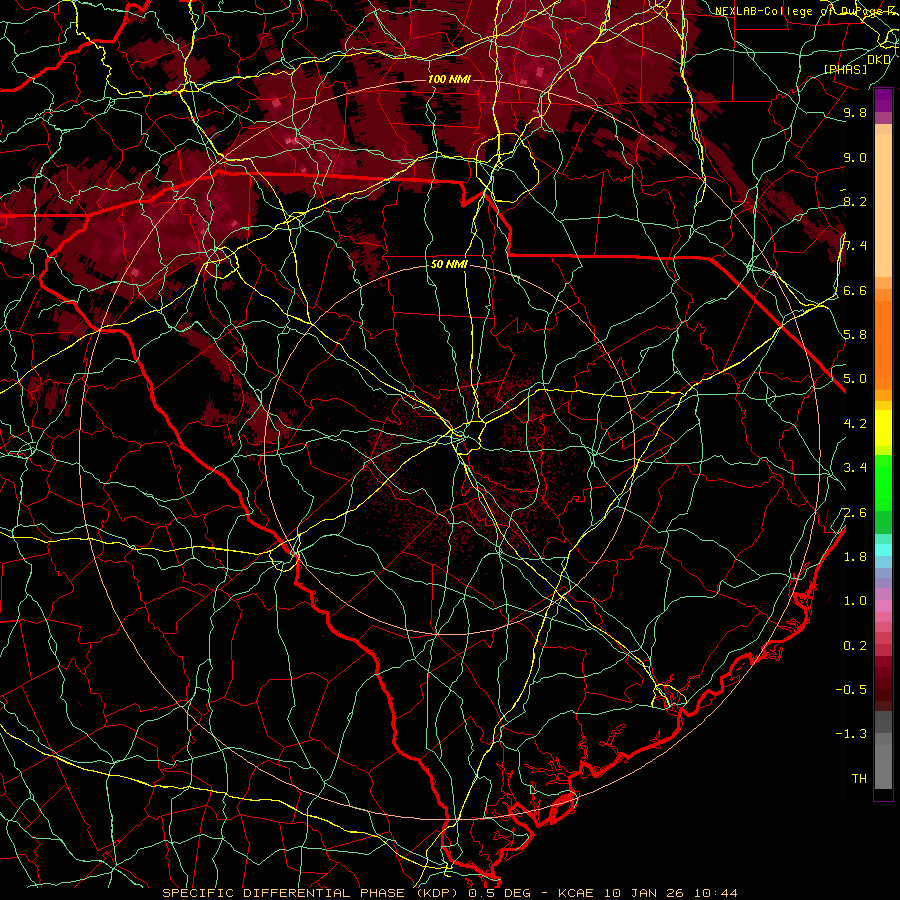Image resolution: width=900 pixels, height=900 pixels.
Task: Click the TH threshold legend label
Action: [x=859, y=779]
